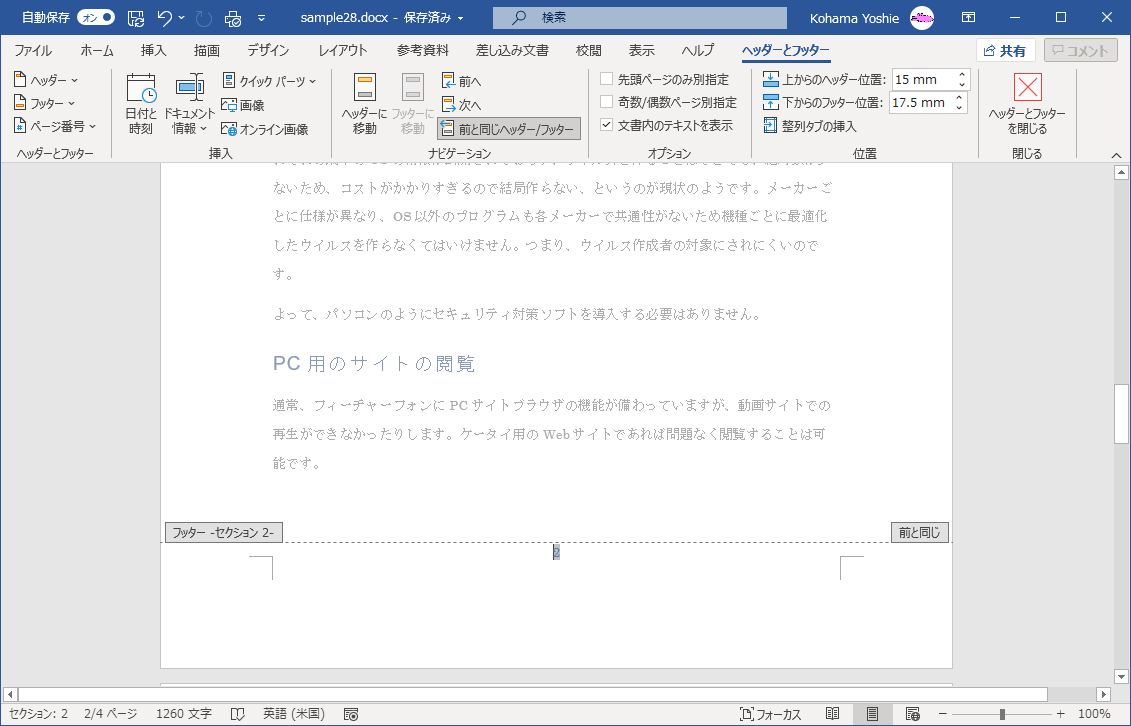Click the 2/4 ページ status indicator
This screenshot has height=726, width=1131.
tap(110, 714)
